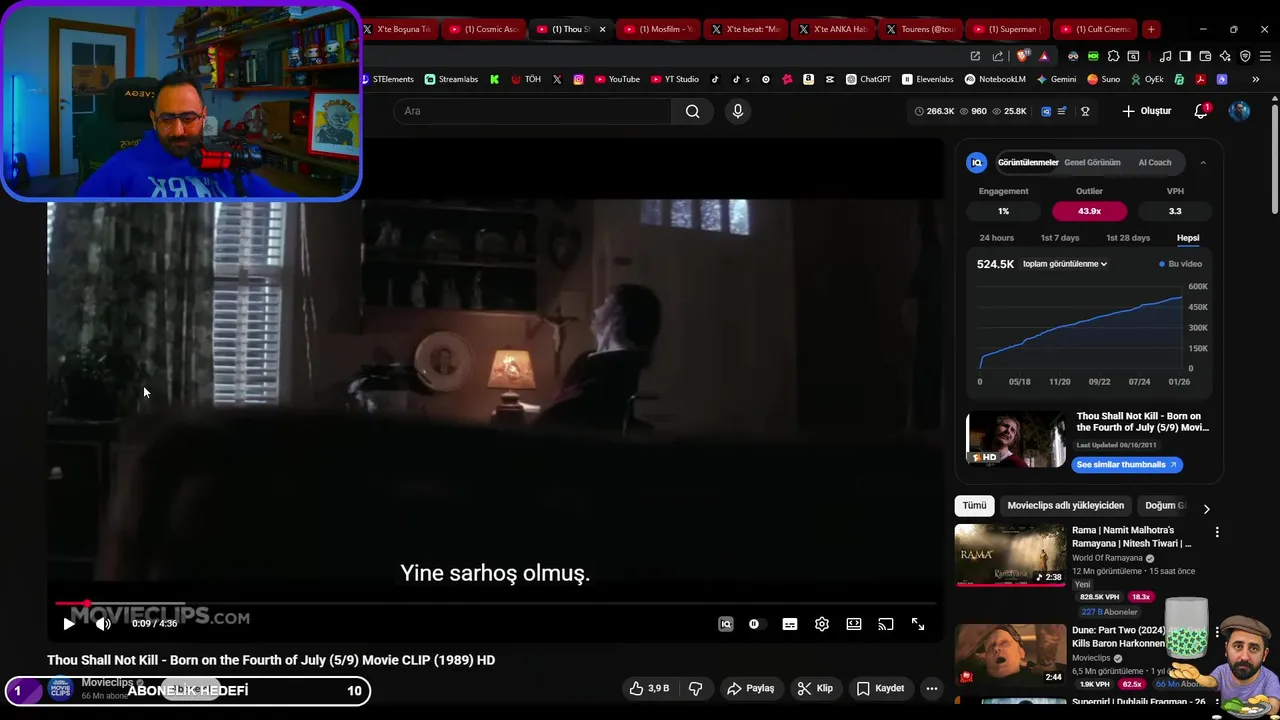Open the Ramayana video thumbnail
Image resolution: width=1280 pixels, height=720 pixels.
pos(1010,555)
